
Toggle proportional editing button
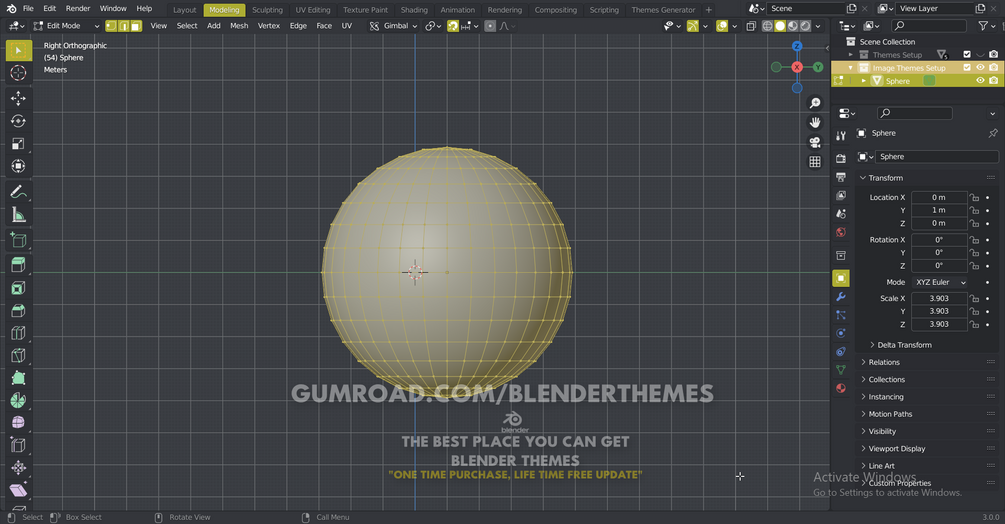pyautogui.click(x=490, y=26)
